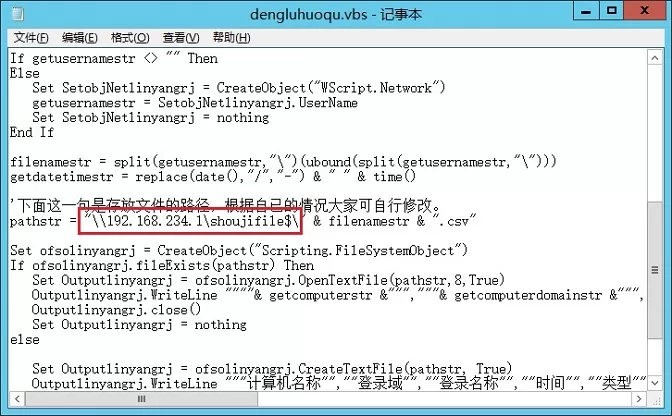Click the Scripting.FileSystemObject text in code
This screenshot has height=416, width=672.
(x=357, y=250)
